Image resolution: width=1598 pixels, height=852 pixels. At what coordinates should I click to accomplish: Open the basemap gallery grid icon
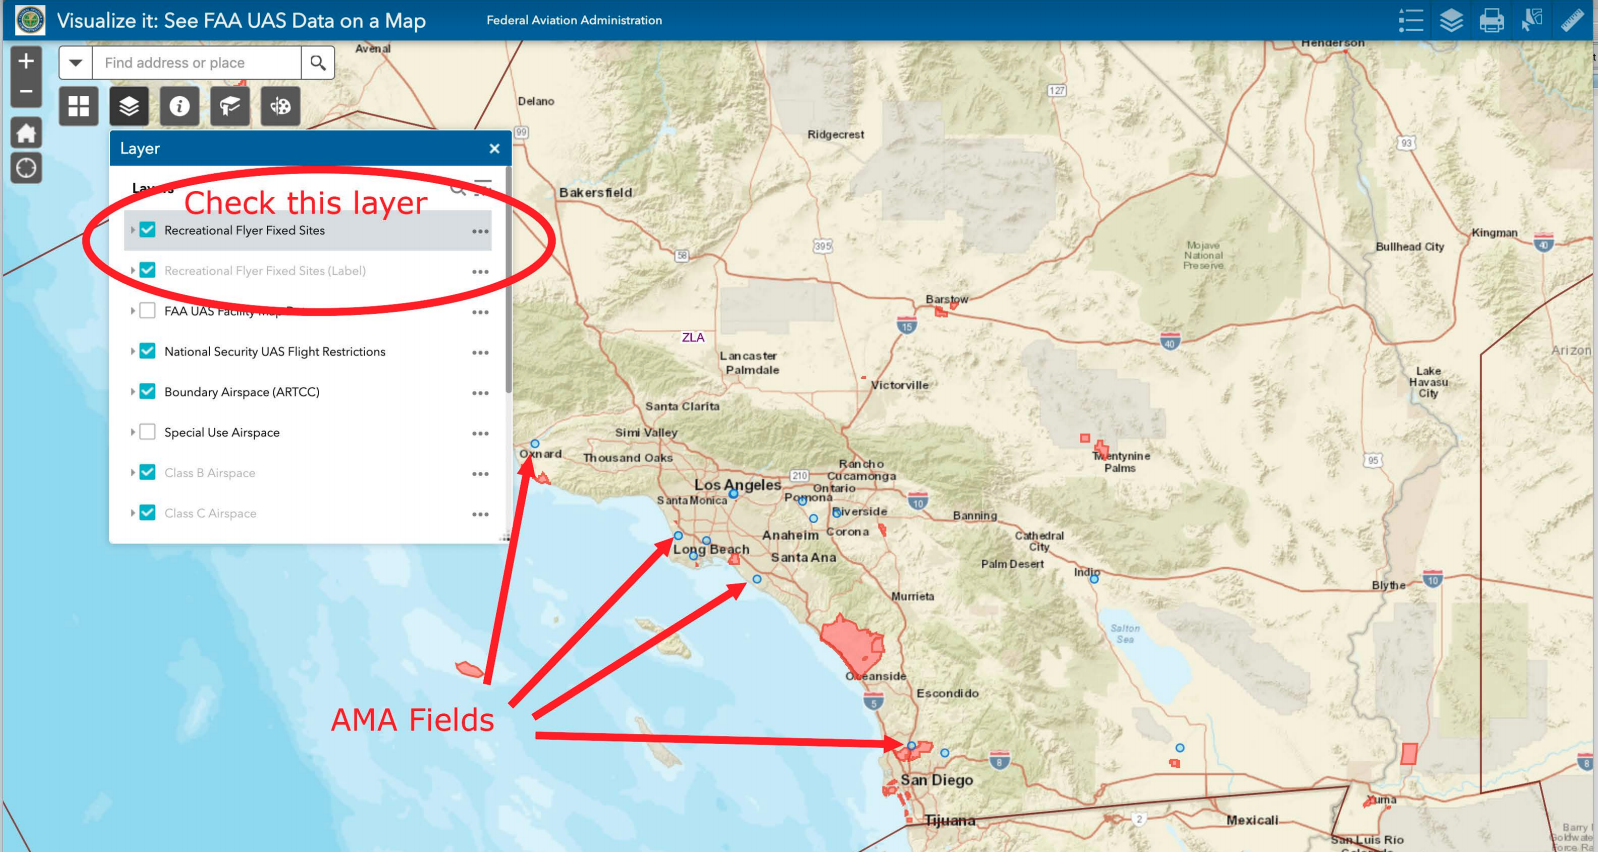pyautogui.click(x=79, y=106)
